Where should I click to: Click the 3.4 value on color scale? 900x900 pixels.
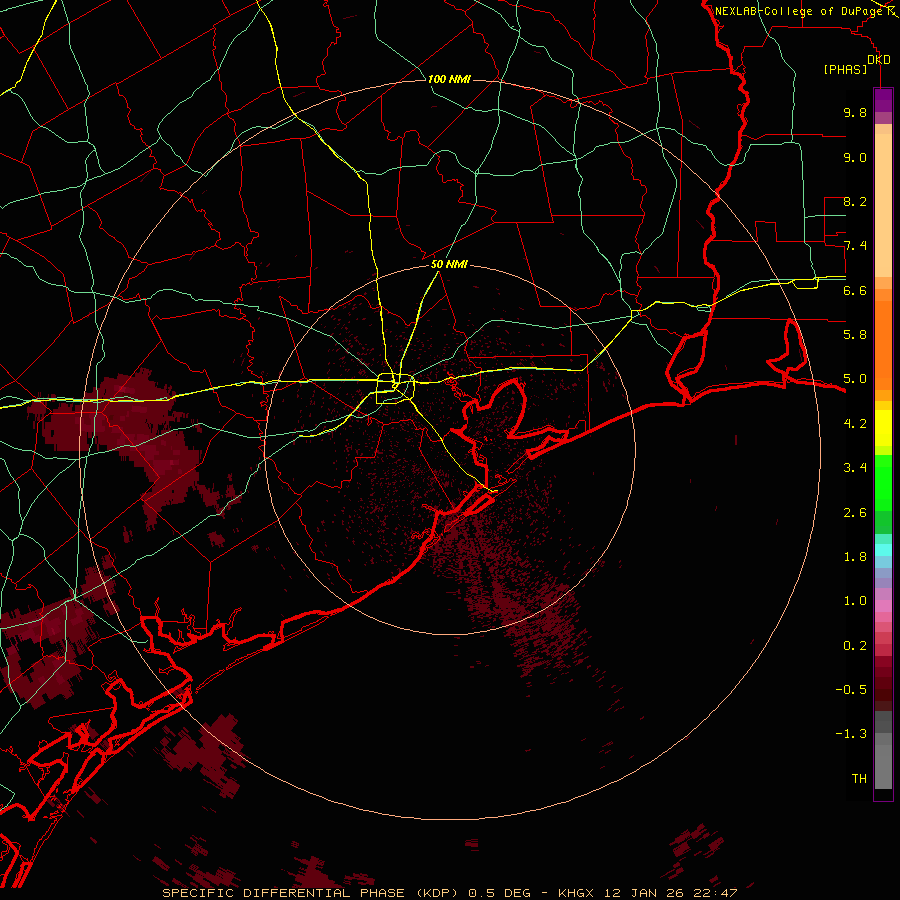click(x=855, y=468)
